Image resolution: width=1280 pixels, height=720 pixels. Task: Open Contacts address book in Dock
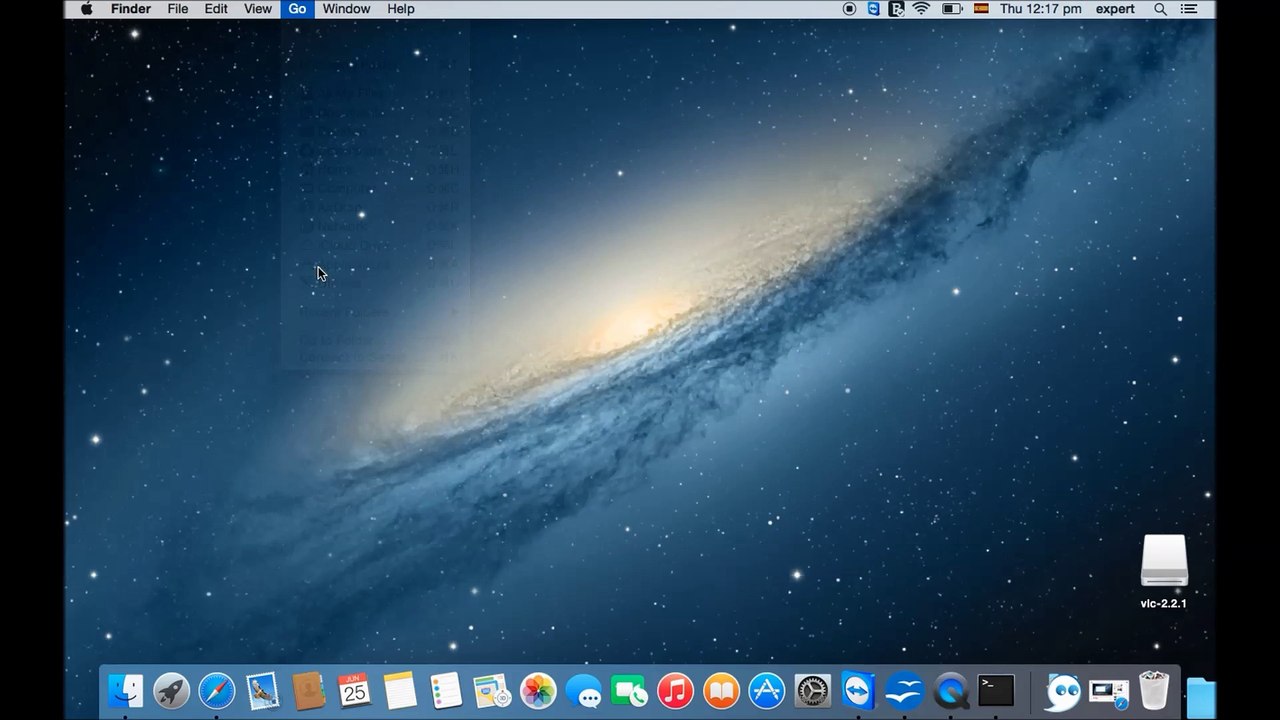[309, 691]
